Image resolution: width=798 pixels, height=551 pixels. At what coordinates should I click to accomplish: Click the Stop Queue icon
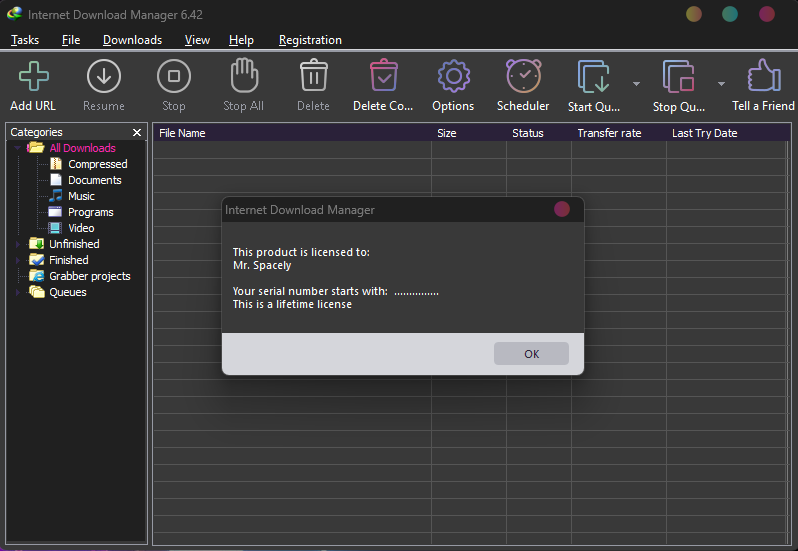coord(678,76)
